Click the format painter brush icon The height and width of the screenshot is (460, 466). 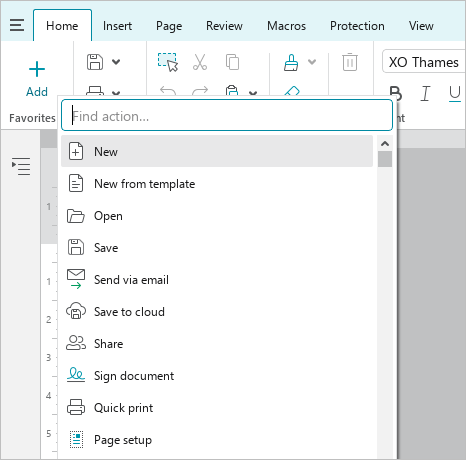[x=291, y=62]
